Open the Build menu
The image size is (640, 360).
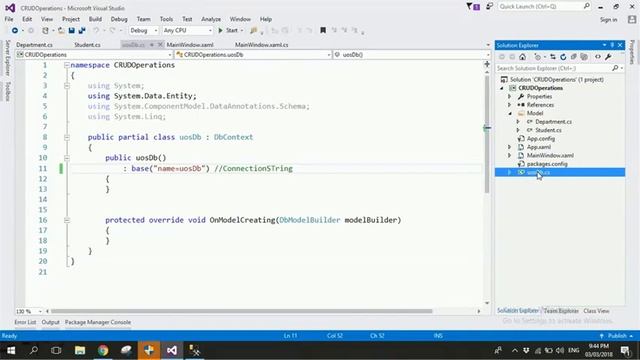click(x=95, y=19)
